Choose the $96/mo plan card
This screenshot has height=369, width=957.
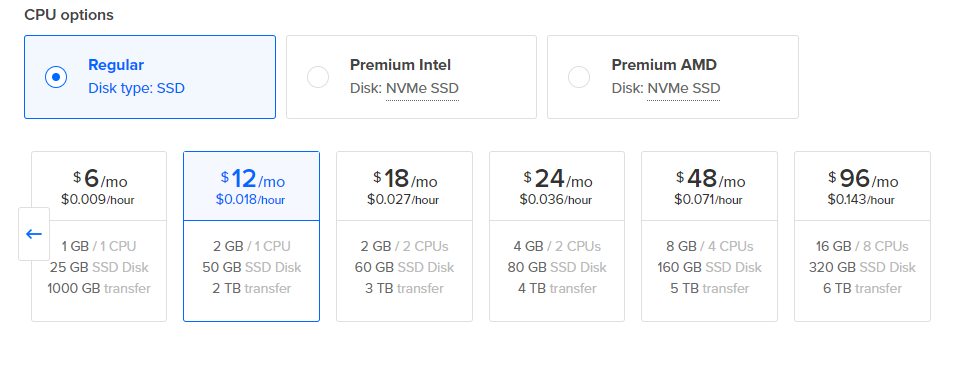click(862, 236)
